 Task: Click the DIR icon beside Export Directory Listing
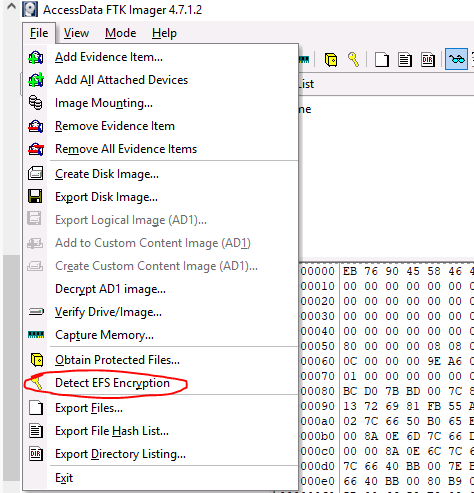36,454
